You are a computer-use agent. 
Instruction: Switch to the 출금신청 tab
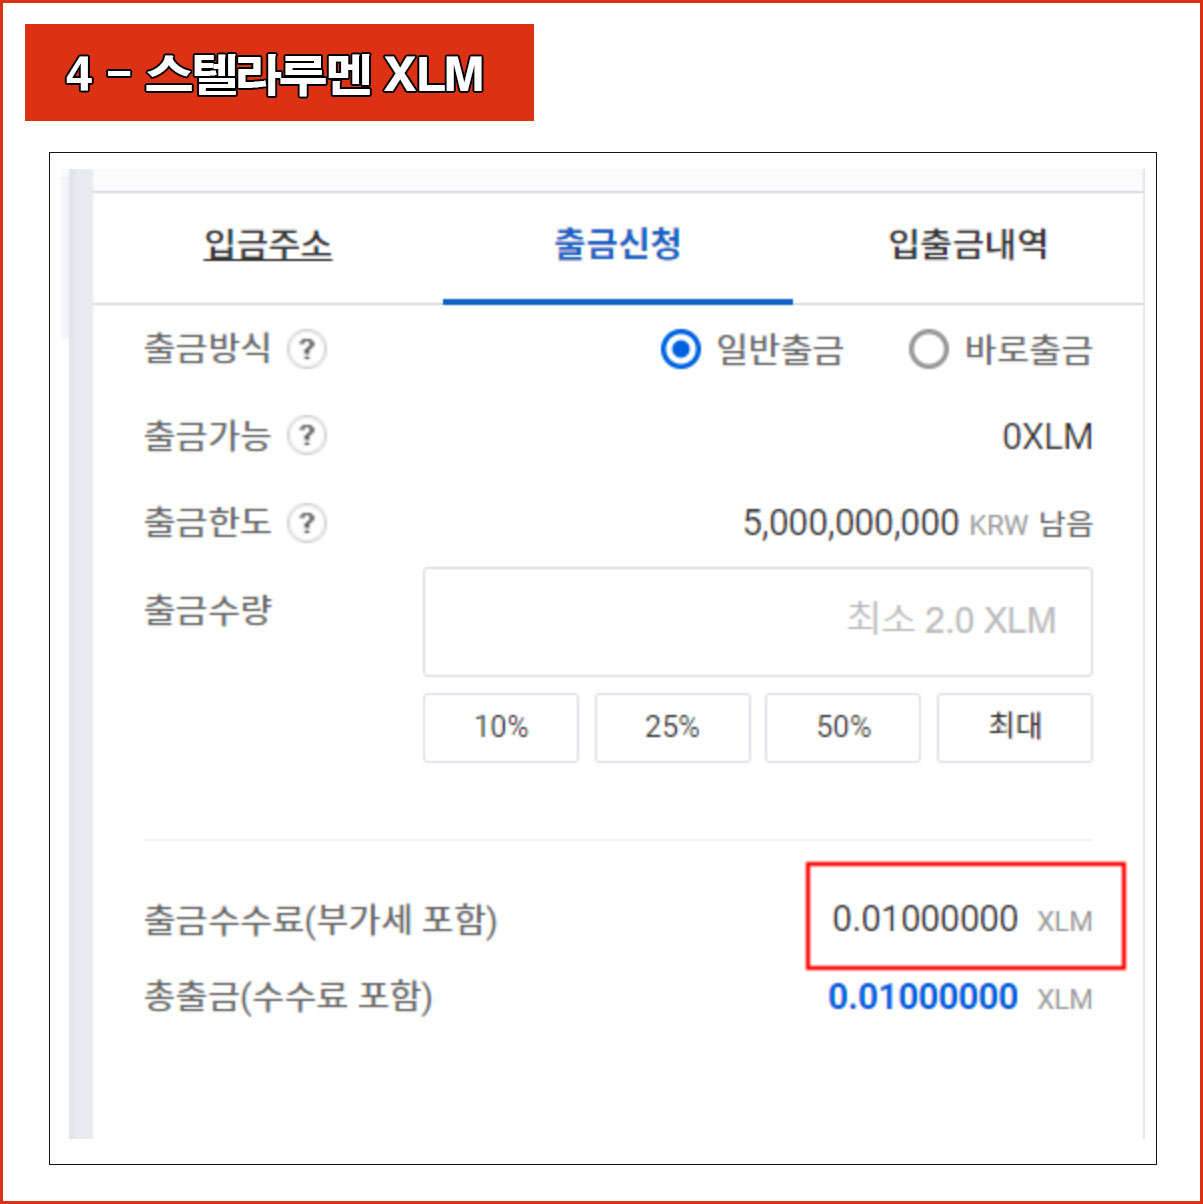(618, 245)
